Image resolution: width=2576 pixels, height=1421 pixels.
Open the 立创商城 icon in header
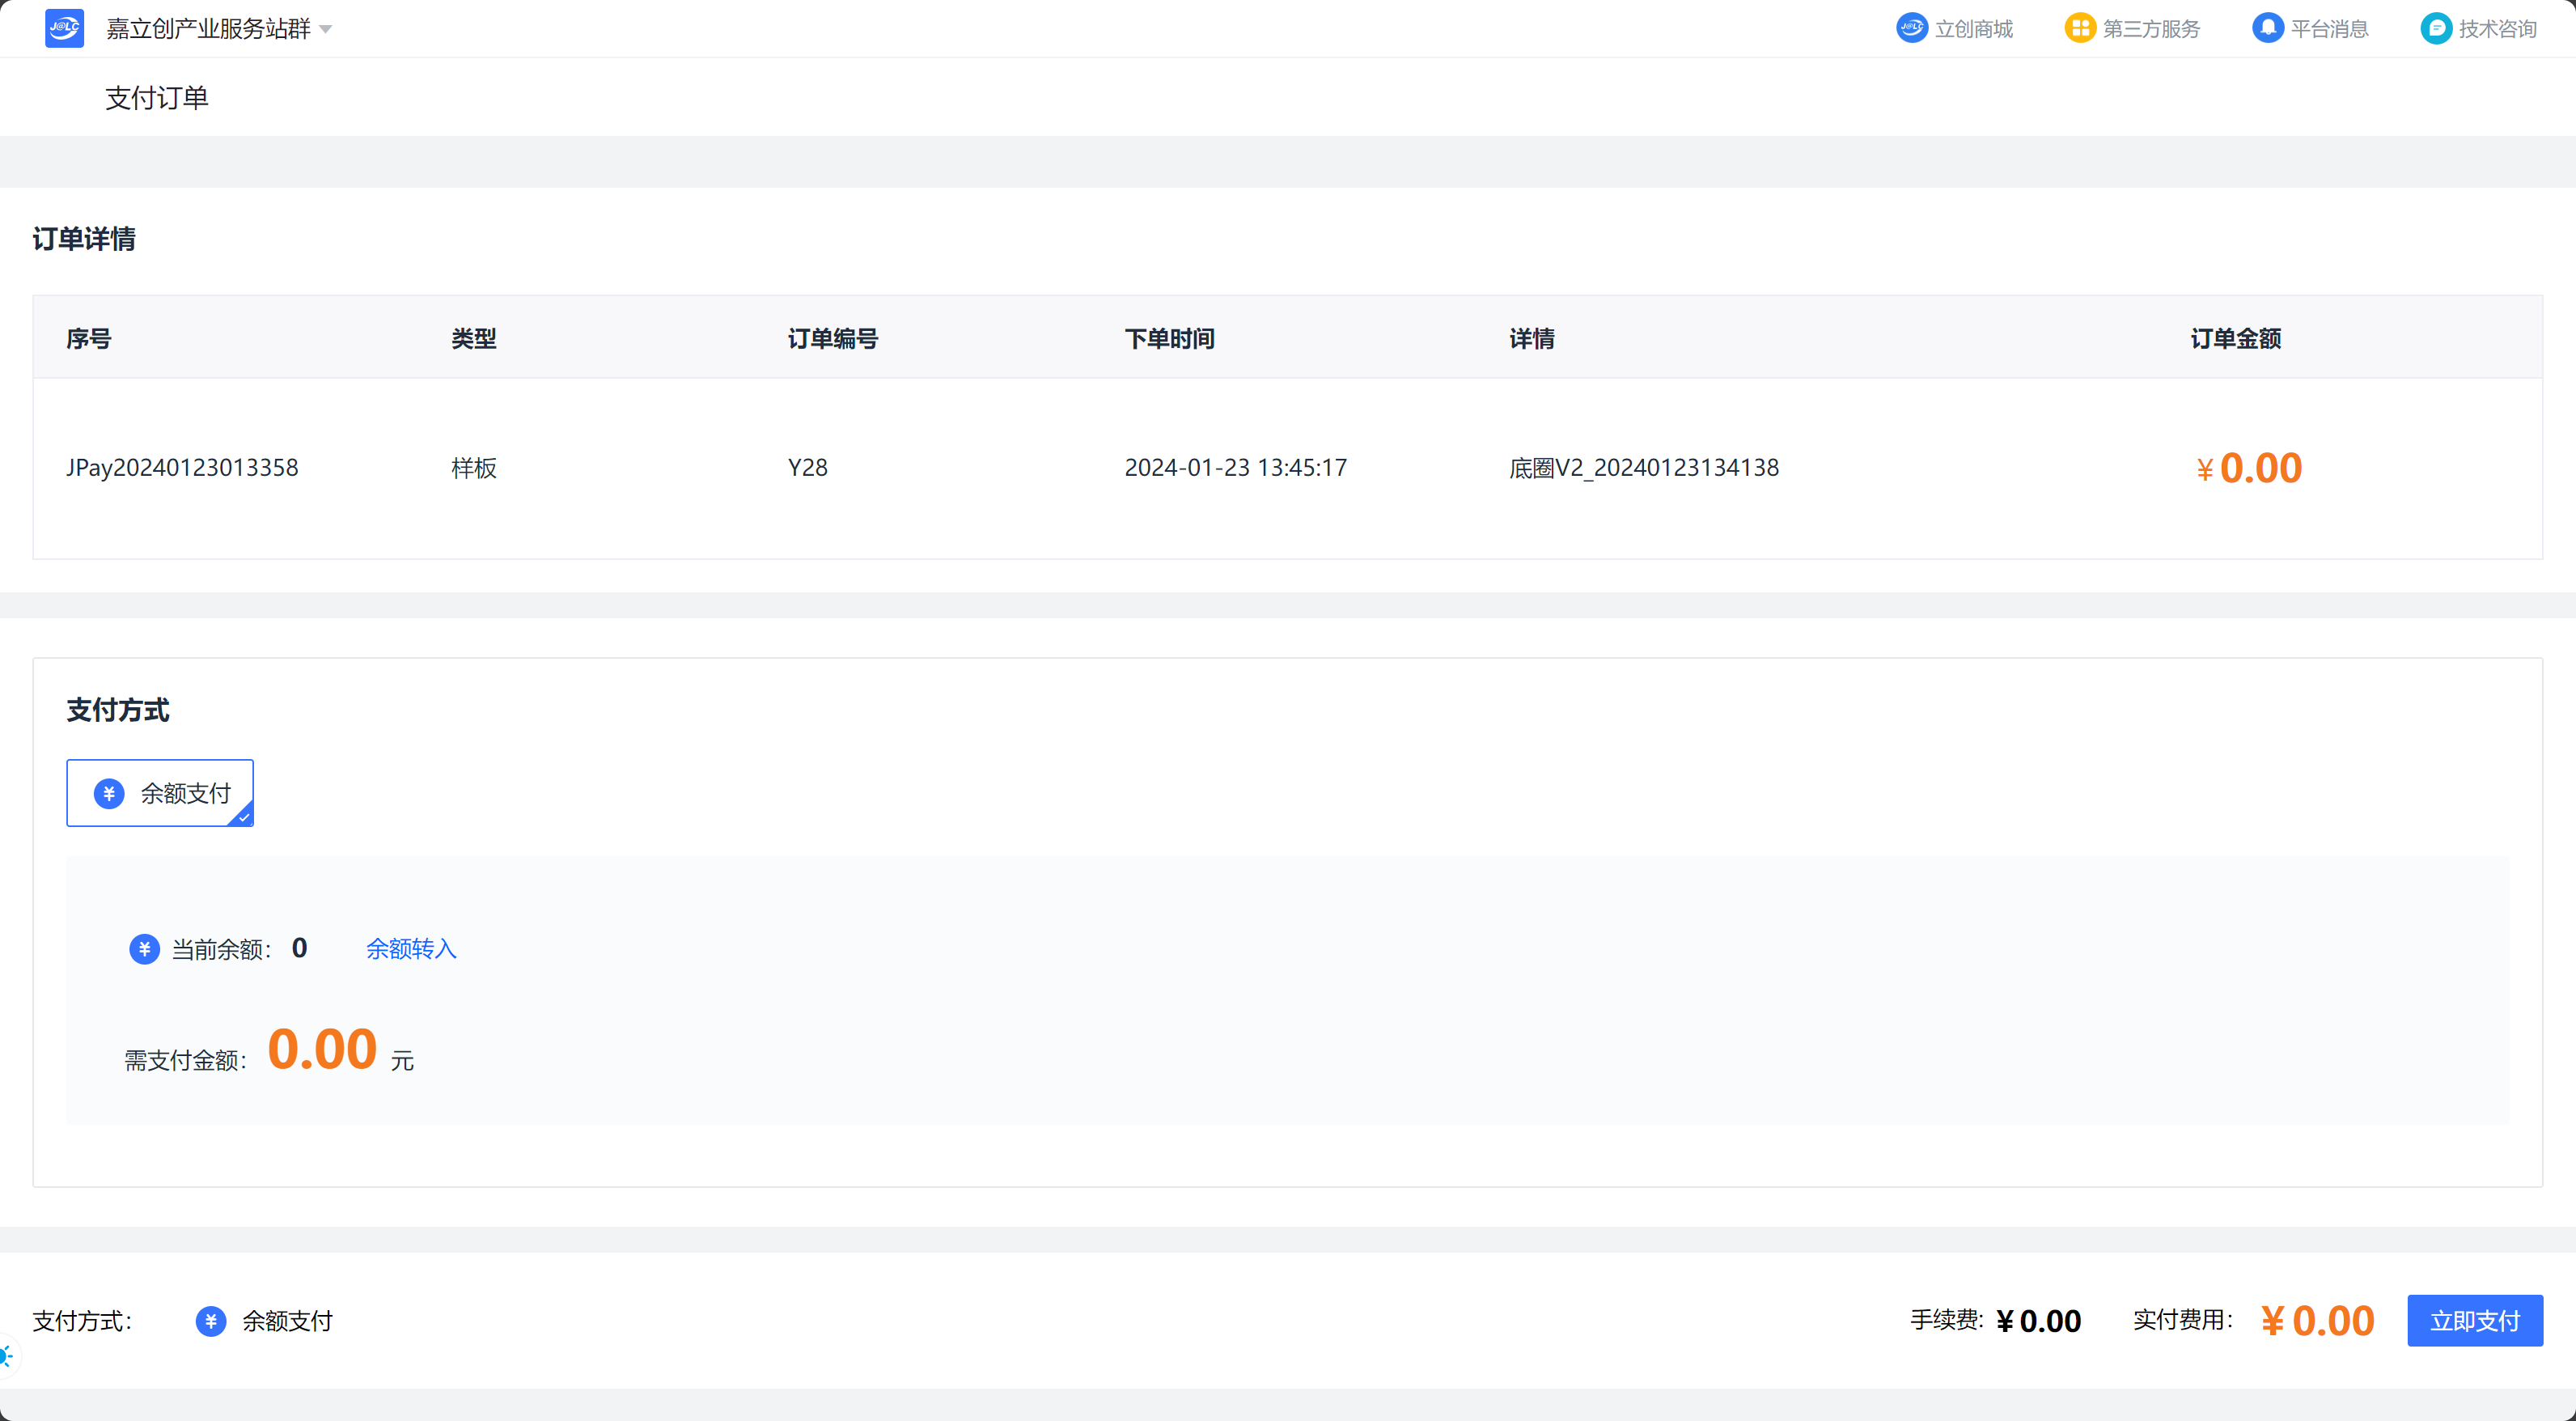point(1911,28)
